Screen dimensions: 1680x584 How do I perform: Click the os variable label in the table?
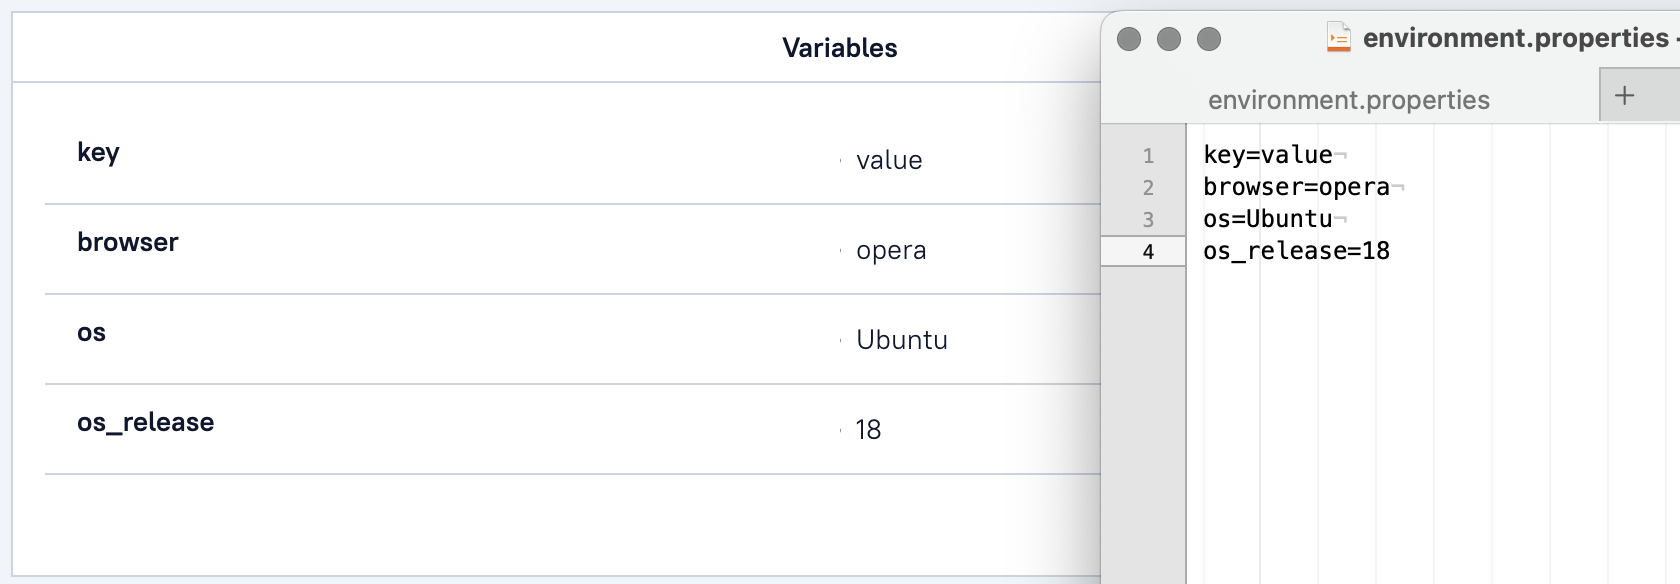(93, 331)
